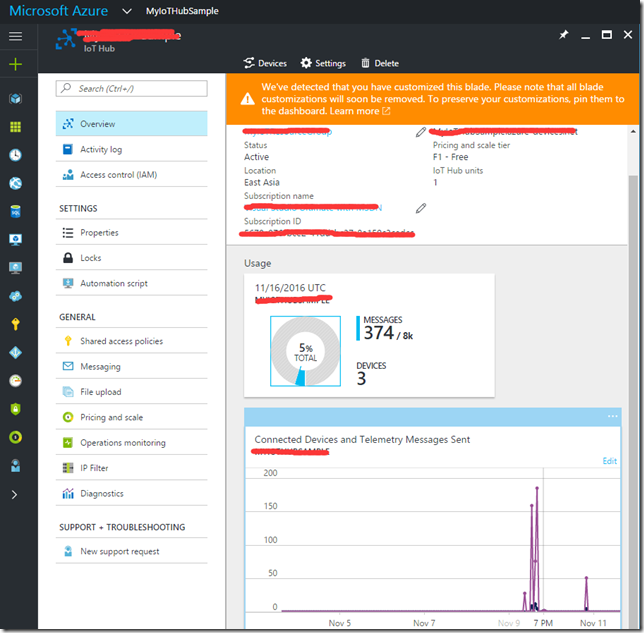Viewport: 644px width, 633px height.
Task: Open Shared access policies
Action: (131, 341)
